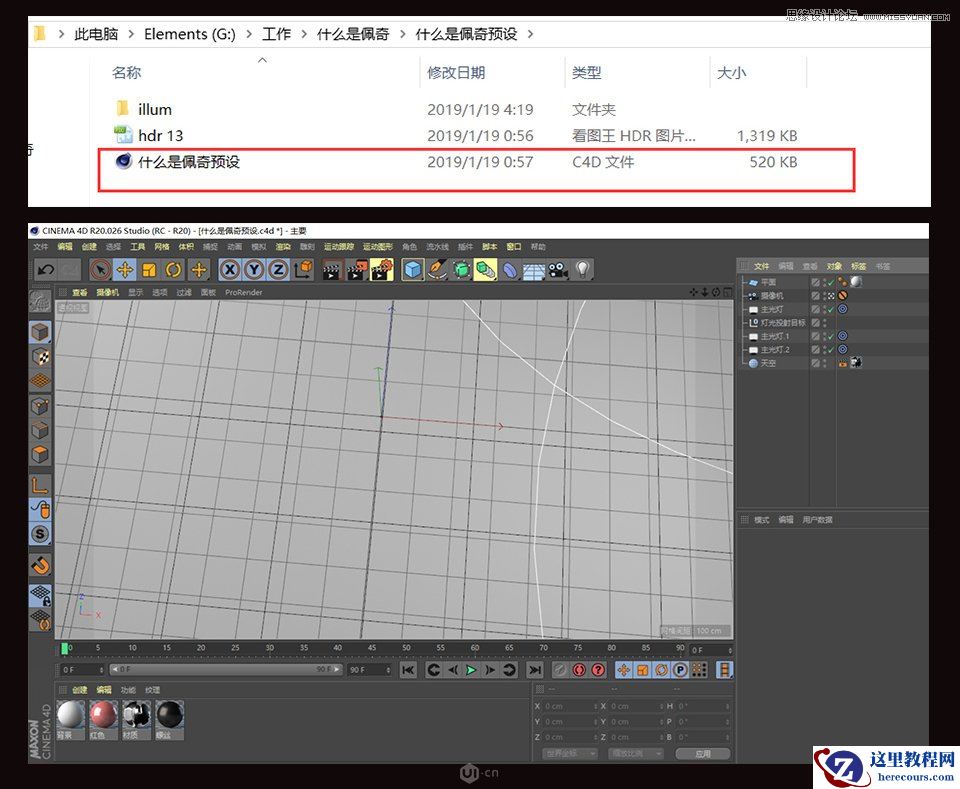Screen dimensions: 960x789
Task: Click the Undo arrow icon
Action: 46,269
